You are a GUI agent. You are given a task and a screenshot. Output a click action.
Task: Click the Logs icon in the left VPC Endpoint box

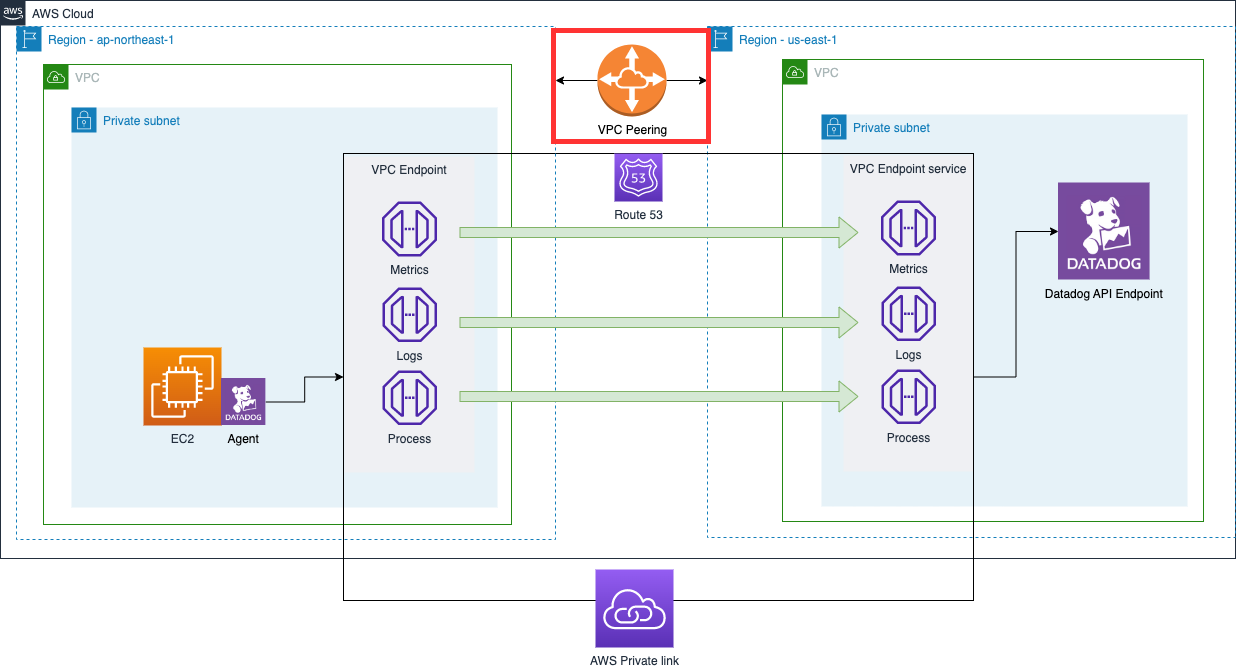409,314
